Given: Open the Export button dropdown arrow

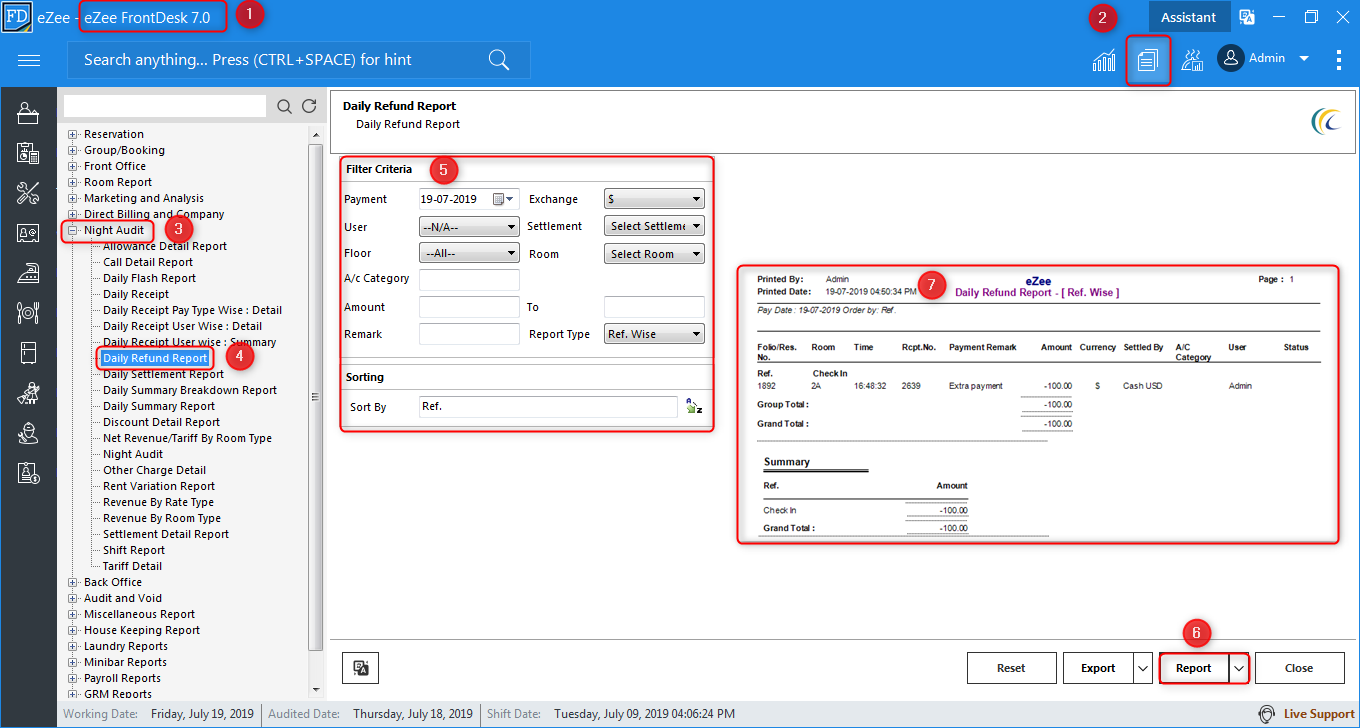Looking at the screenshot, I should click(x=1143, y=668).
